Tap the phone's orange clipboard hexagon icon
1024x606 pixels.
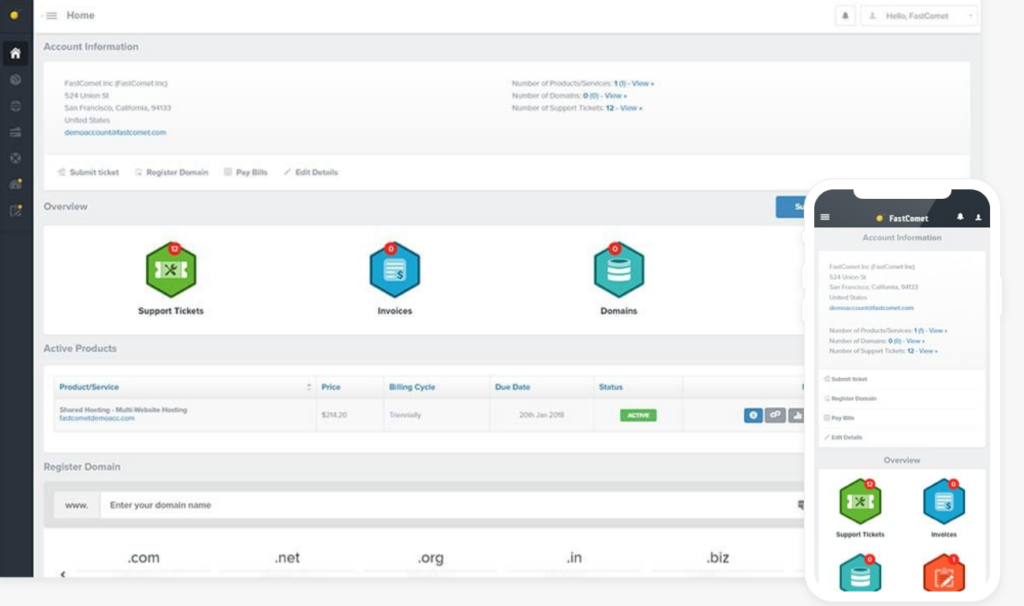944,573
